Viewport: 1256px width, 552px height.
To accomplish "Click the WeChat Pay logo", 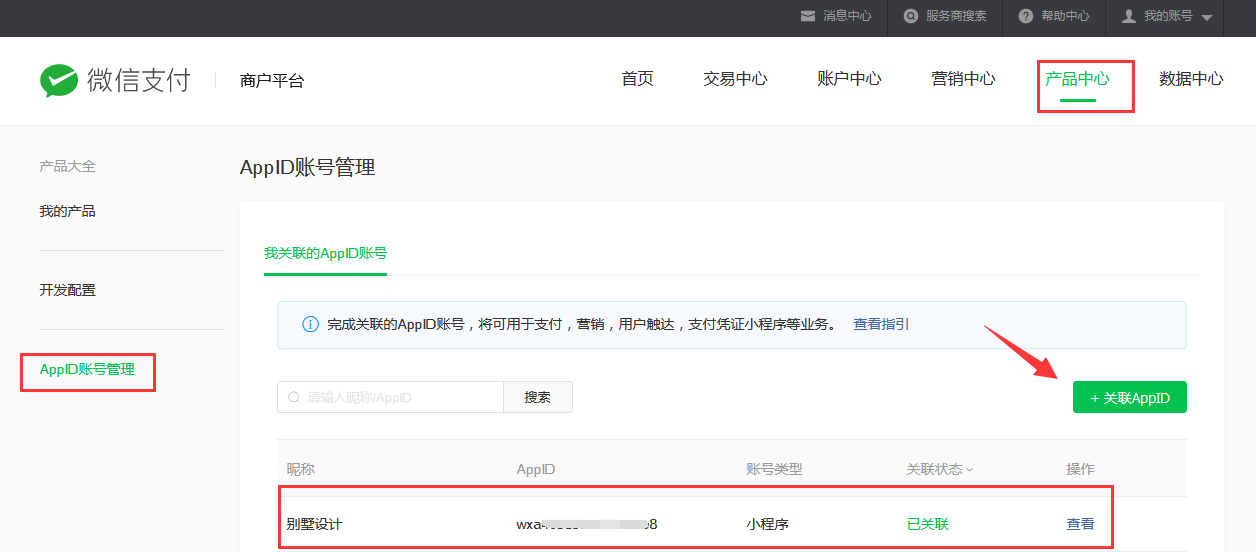I will pyautogui.click(x=114, y=81).
